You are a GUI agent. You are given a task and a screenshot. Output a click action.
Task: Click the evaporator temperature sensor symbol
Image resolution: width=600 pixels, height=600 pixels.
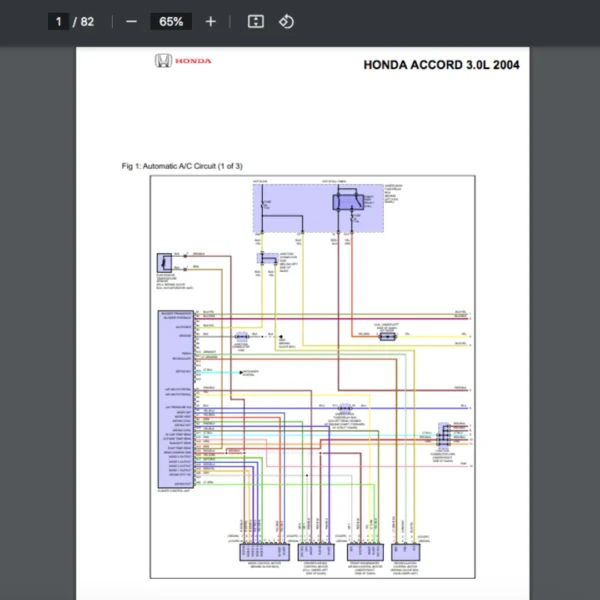pos(161,264)
